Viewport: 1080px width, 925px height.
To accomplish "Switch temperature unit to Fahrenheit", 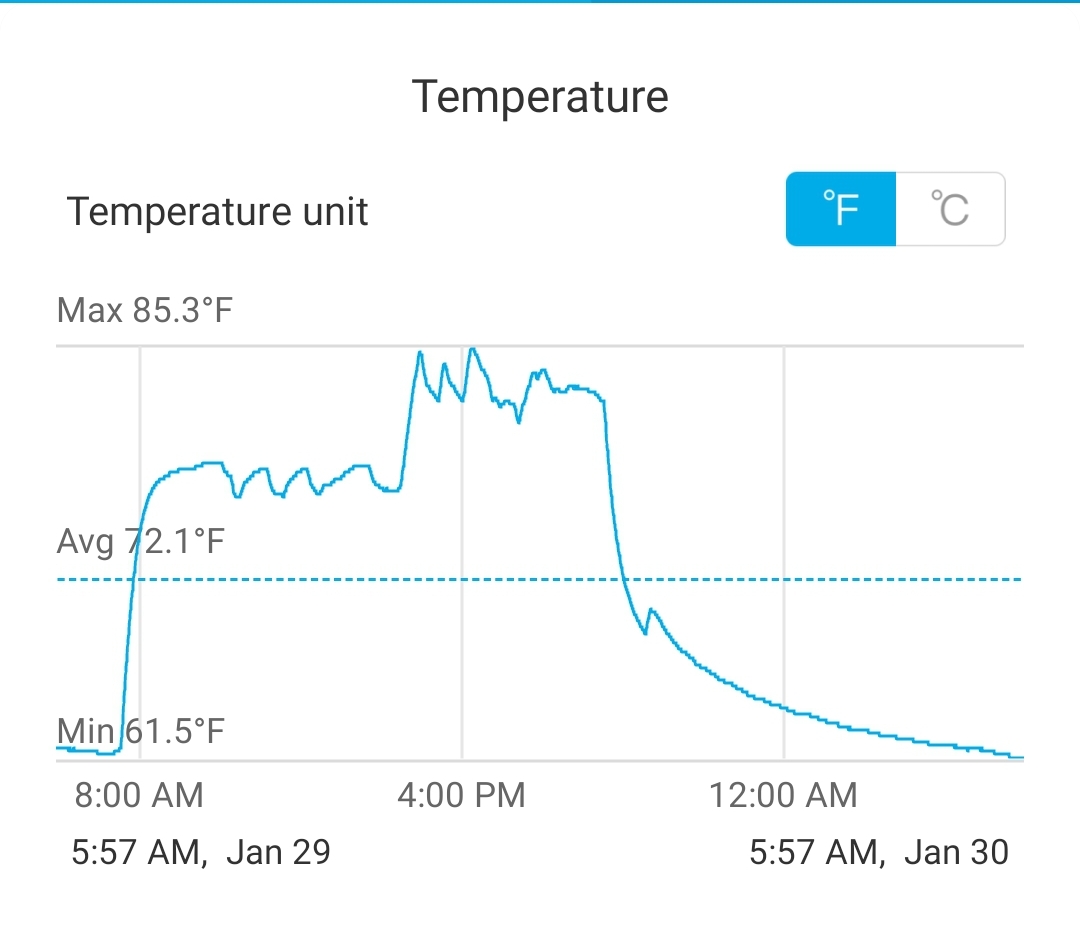I will pyautogui.click(x=841, y=209).
